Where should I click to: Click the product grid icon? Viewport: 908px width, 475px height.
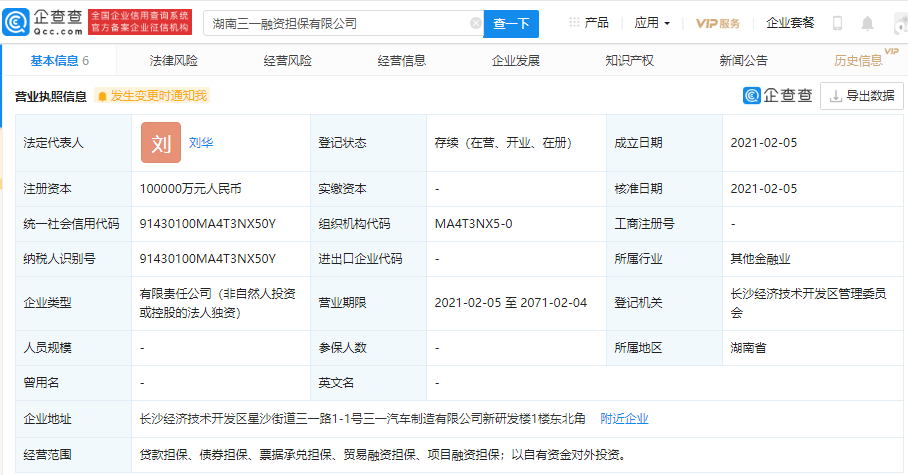tap(574, 23)
